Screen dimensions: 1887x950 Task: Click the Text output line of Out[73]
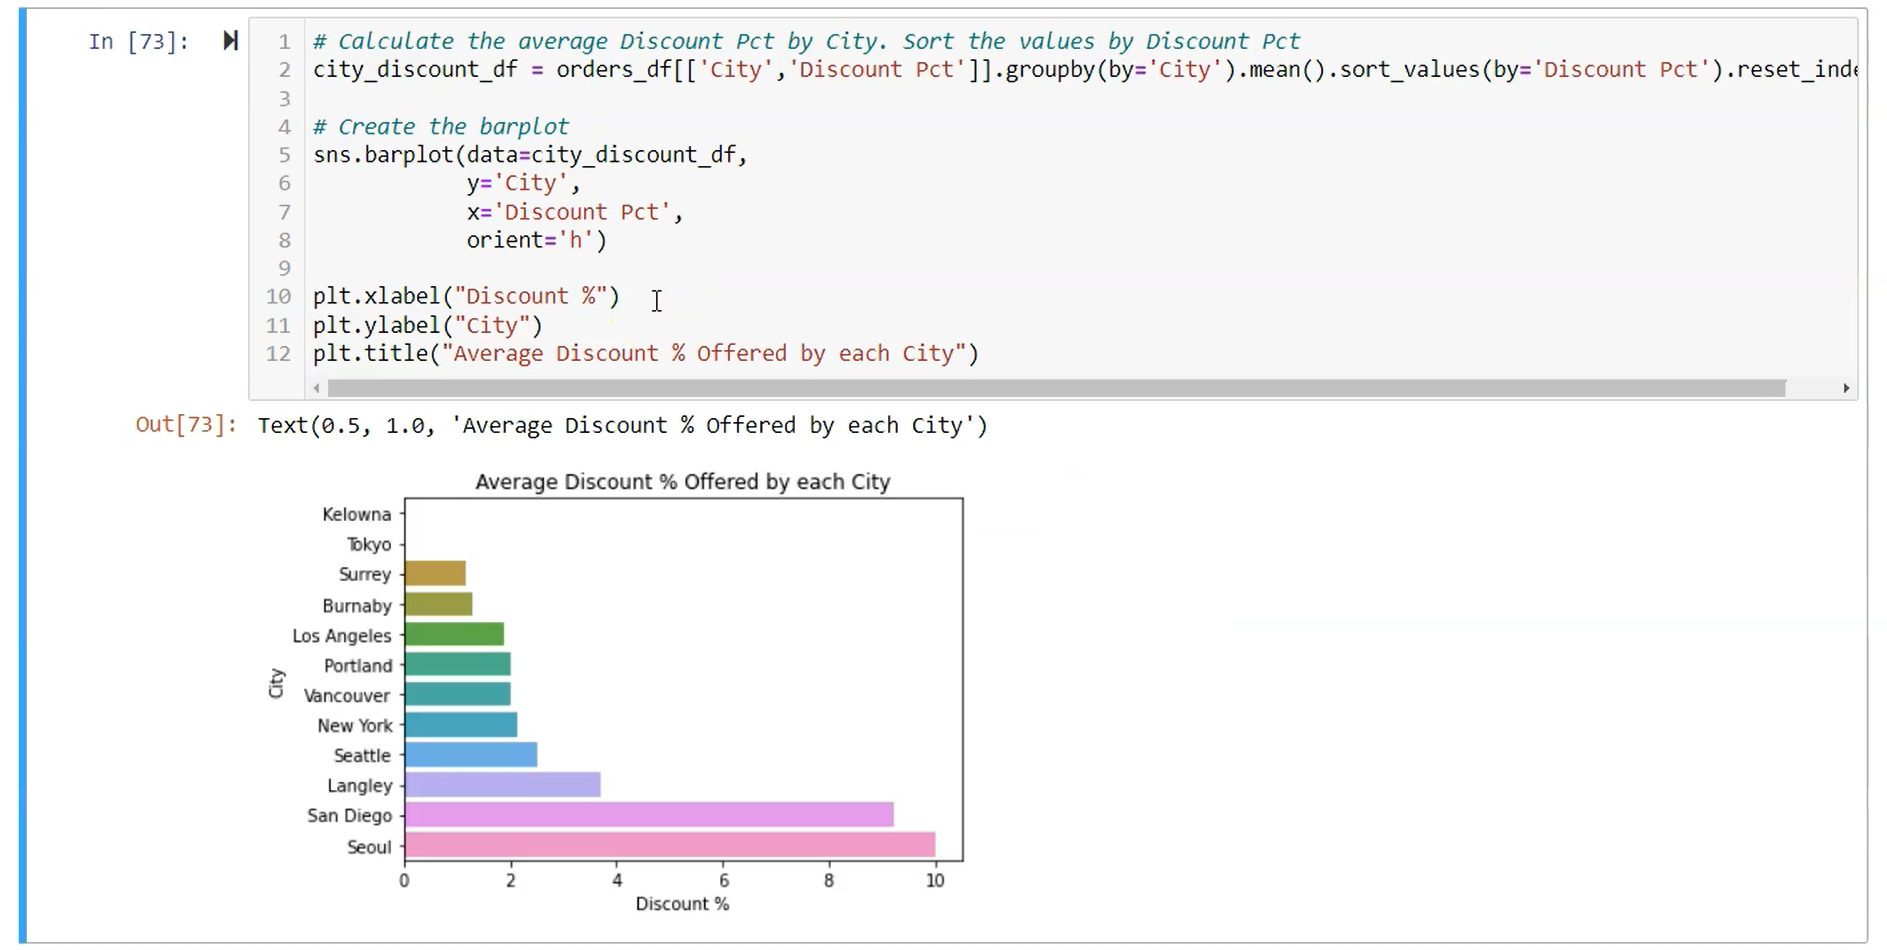622,426
